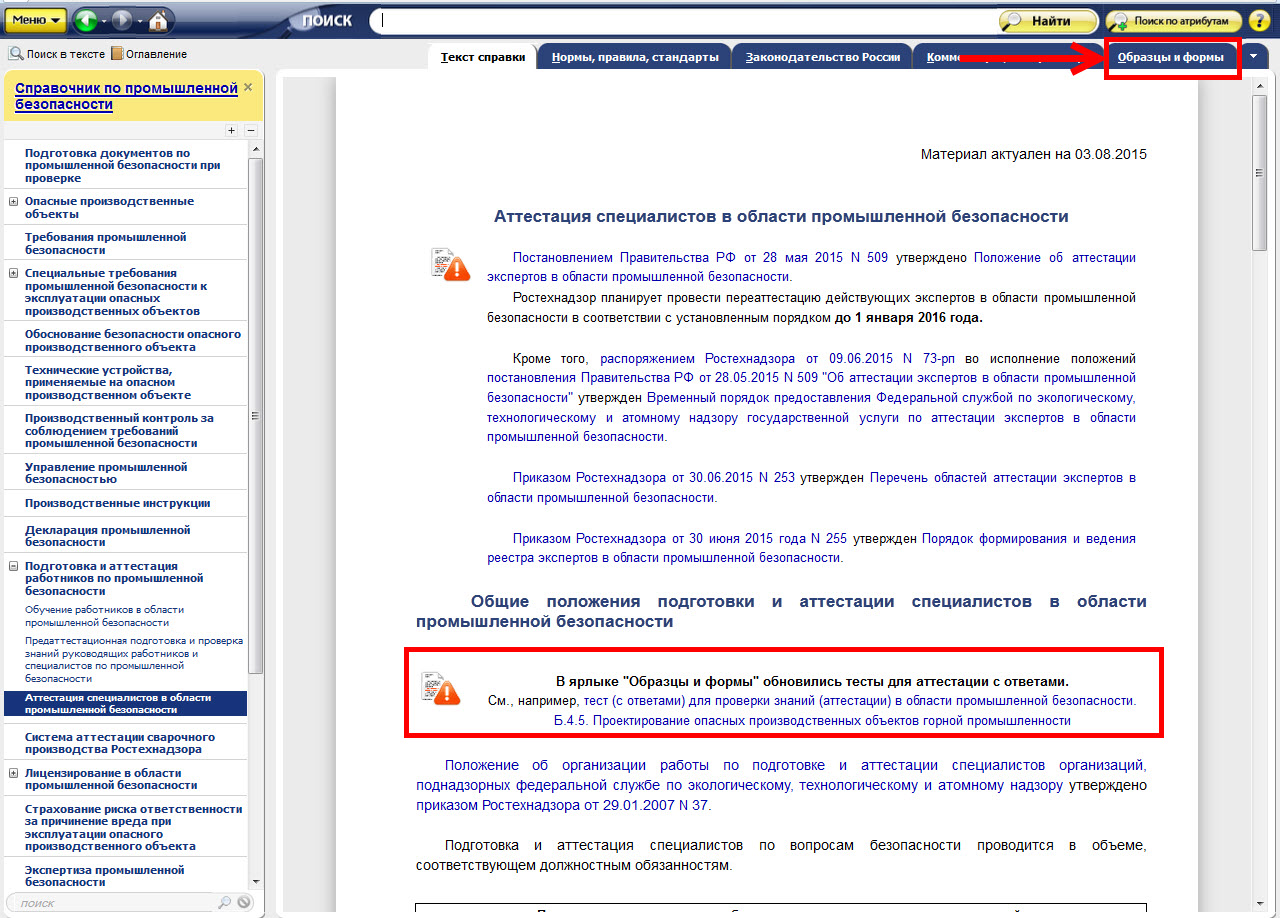1280x918 pixels.
Task: Click the Поиск в тексте magnifier icon
Action: (x=16, y=54)
